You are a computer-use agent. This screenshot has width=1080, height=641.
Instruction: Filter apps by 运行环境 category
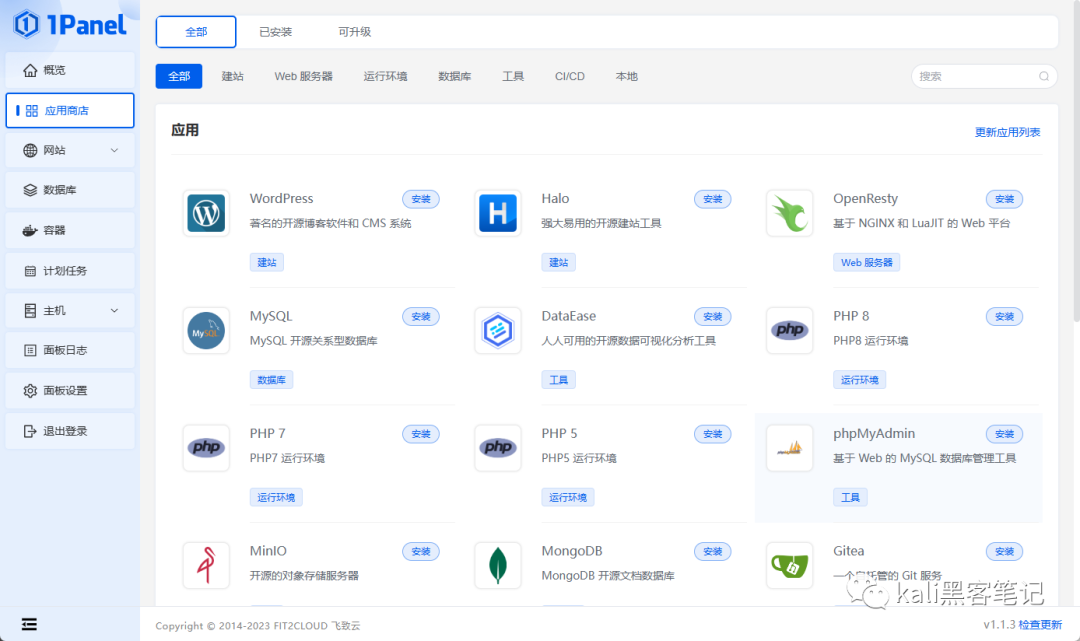(x=386, y=76)
